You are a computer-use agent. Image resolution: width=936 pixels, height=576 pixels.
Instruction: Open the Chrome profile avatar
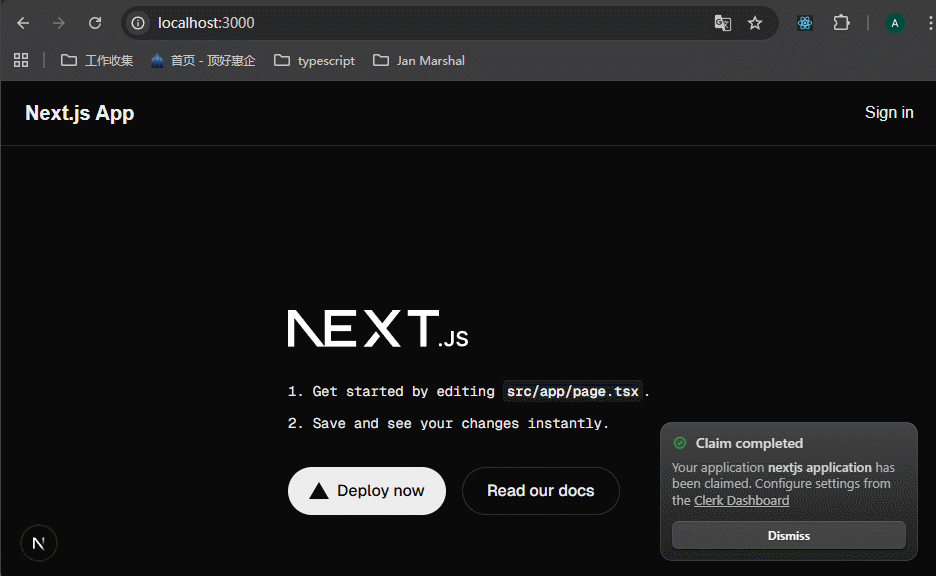(x=895, y=23)
